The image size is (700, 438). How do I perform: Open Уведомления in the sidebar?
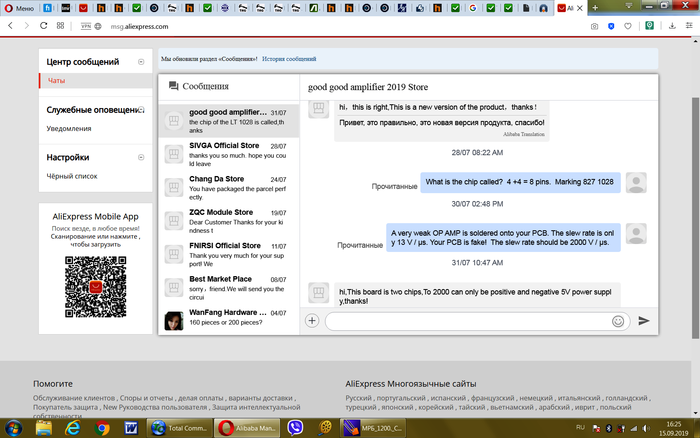[x=69, y=129]
